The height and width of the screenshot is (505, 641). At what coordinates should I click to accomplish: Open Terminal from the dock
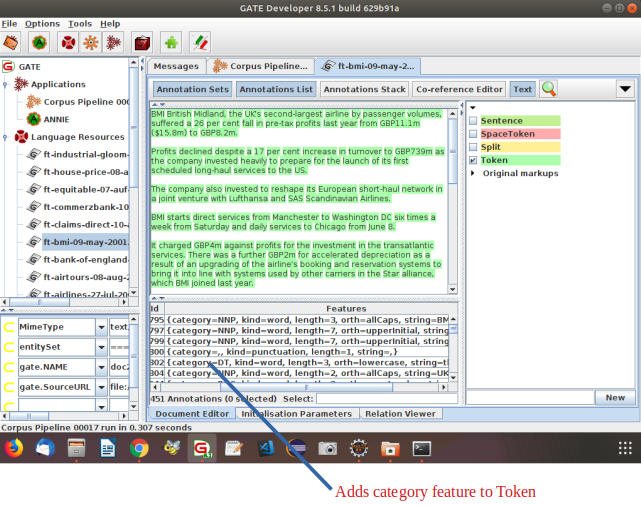coord(421,448)
